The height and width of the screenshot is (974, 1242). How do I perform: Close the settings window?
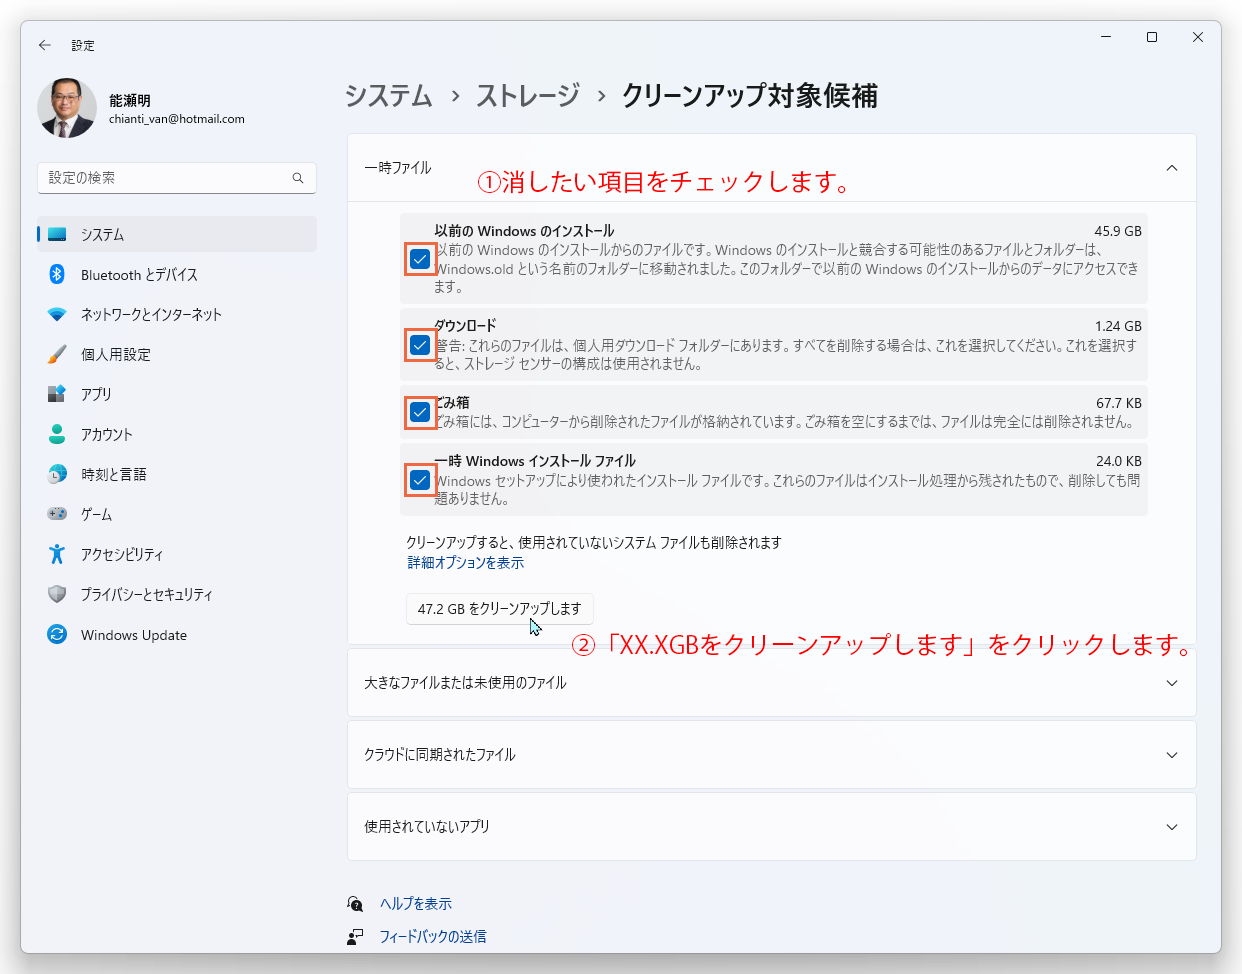coord(1198,37)
